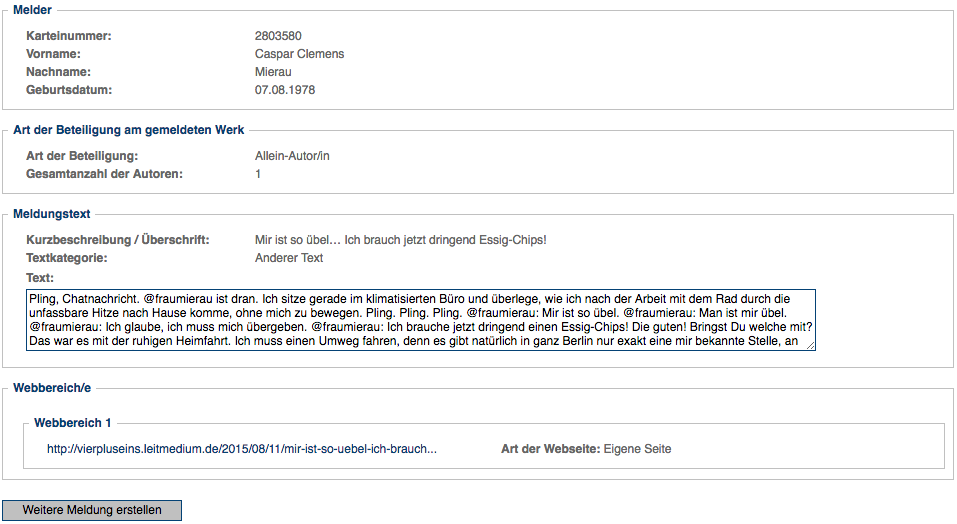
Task: Click the 'Melder' section heading
Action: point(33,10)
